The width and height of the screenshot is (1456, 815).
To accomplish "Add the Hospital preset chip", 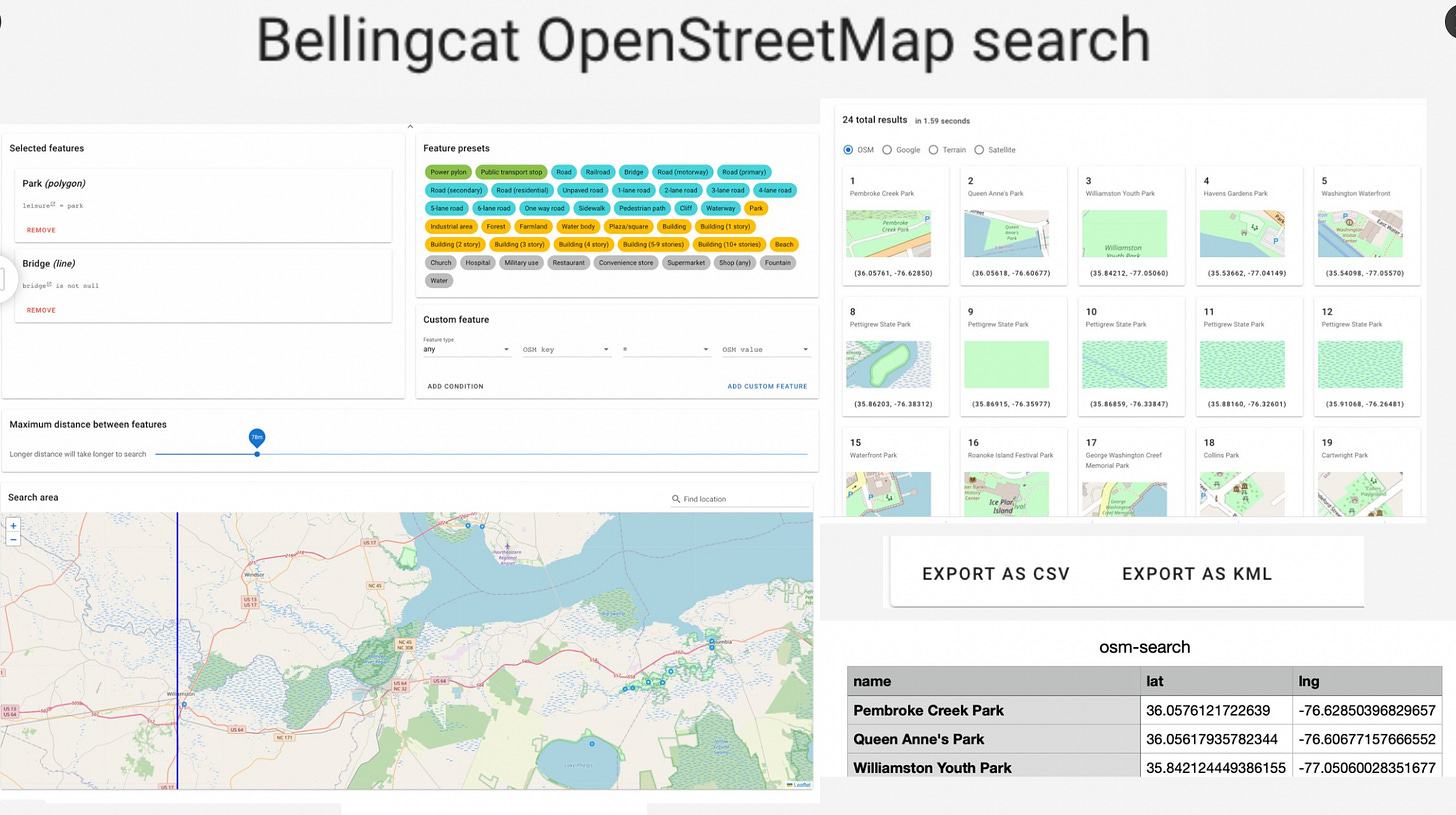I will pos(477,262).
